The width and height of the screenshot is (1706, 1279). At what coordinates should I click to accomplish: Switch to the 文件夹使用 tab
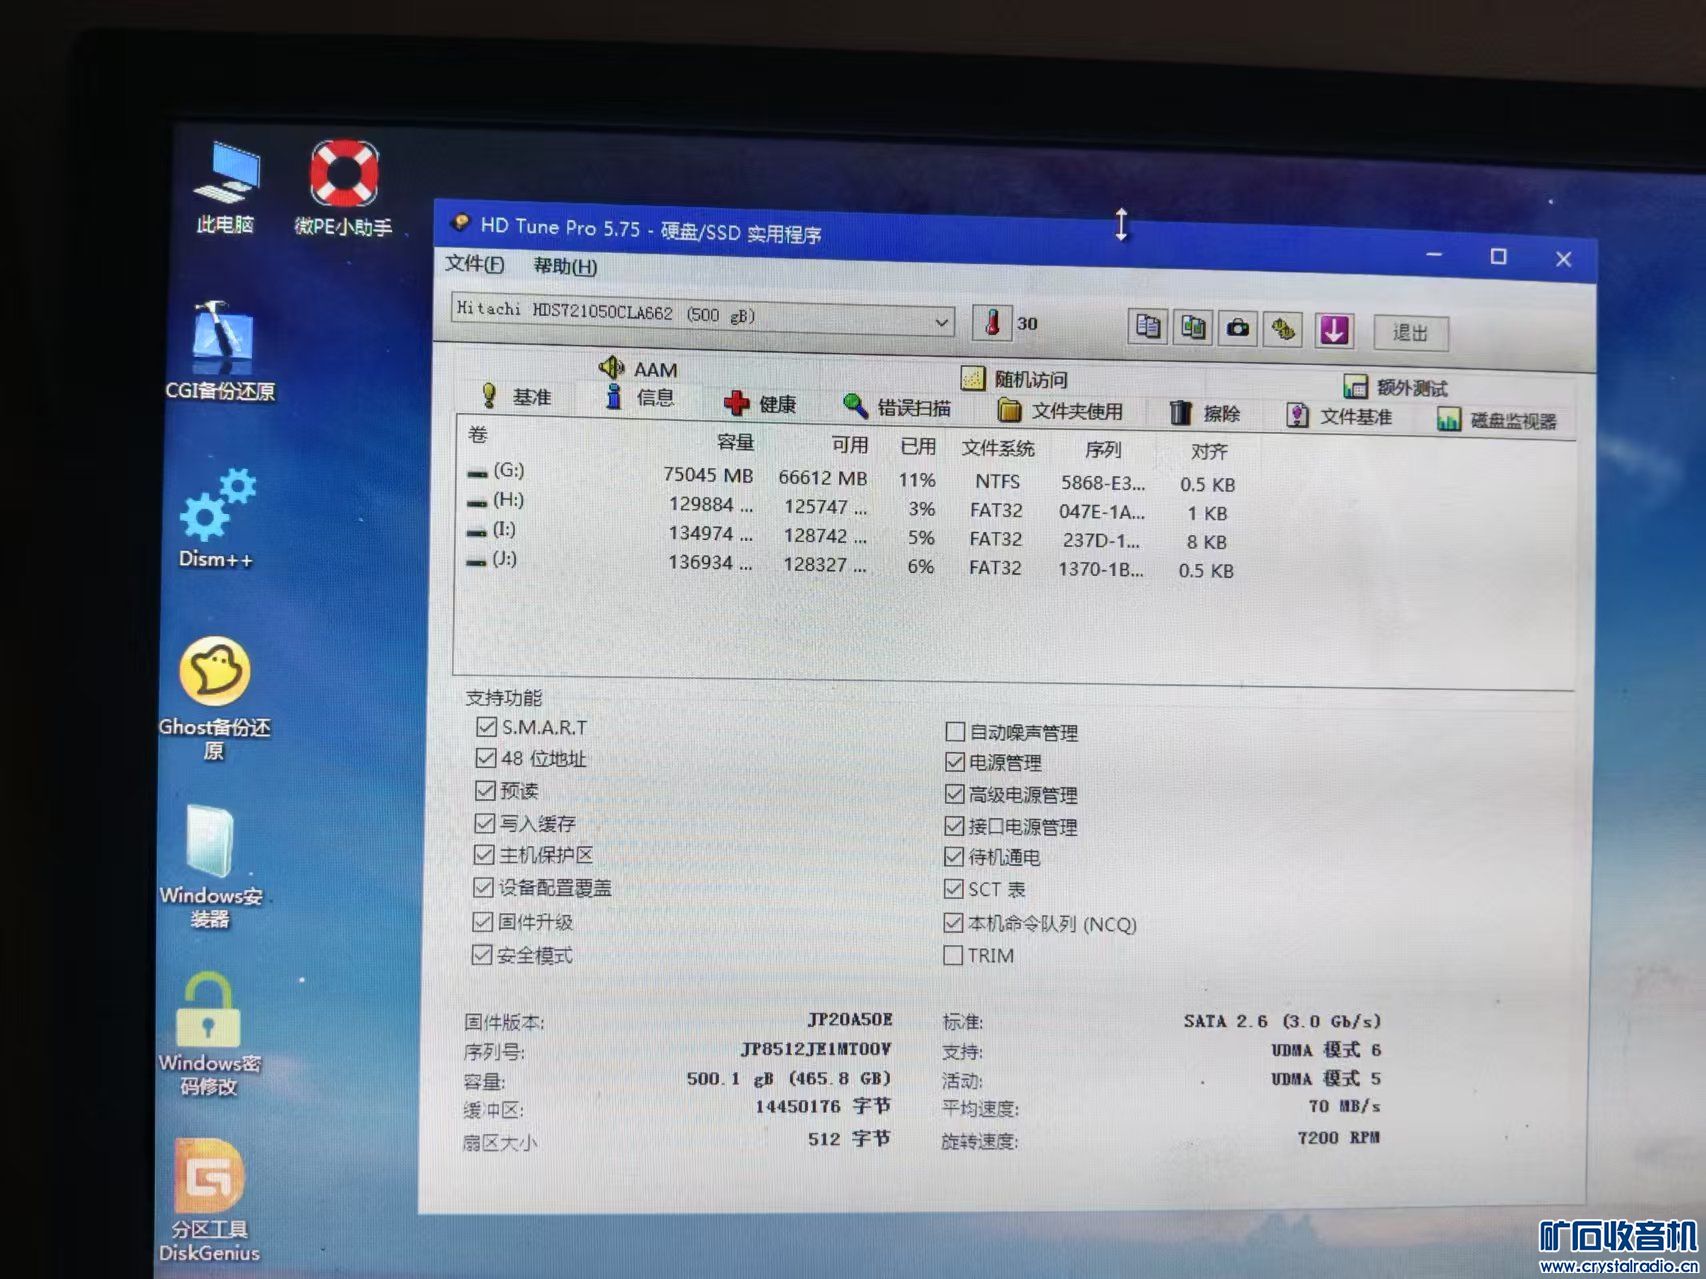click(x=1061, y=411)
